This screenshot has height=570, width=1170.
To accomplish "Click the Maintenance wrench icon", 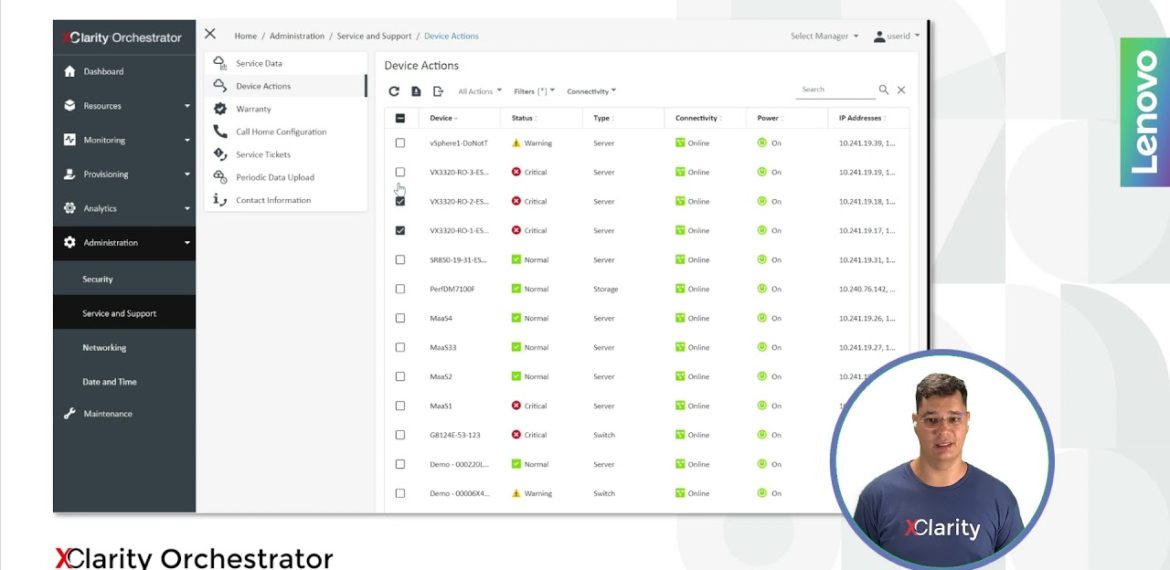I will (x=69, y=413).
